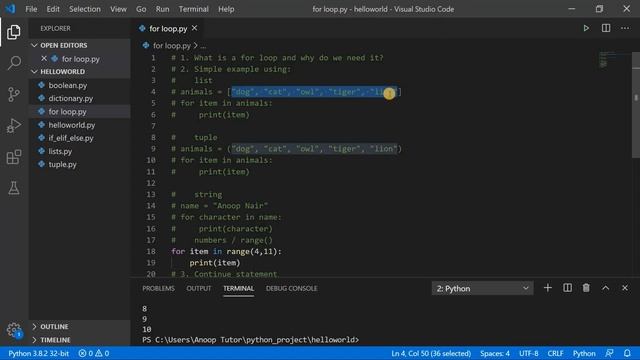Open the Selection menu
This screenshot has height=360, width=640.
pyautogui.click(x=84, y=9)
